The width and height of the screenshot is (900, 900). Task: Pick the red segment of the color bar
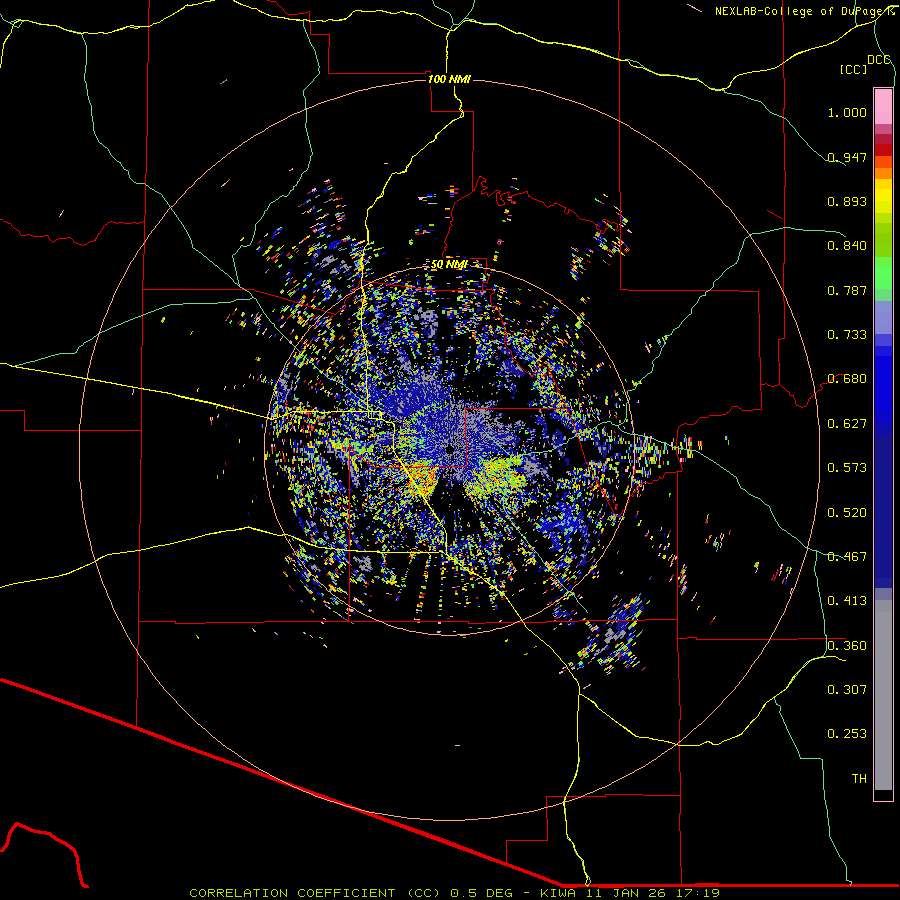click(883, 150)
